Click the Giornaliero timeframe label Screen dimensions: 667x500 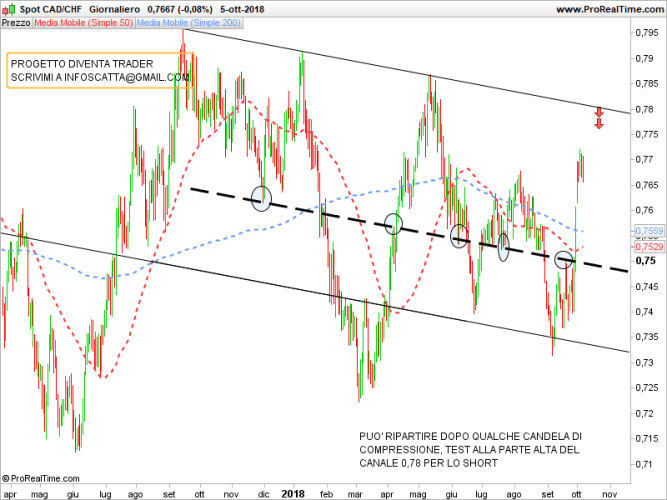[114, 9]
